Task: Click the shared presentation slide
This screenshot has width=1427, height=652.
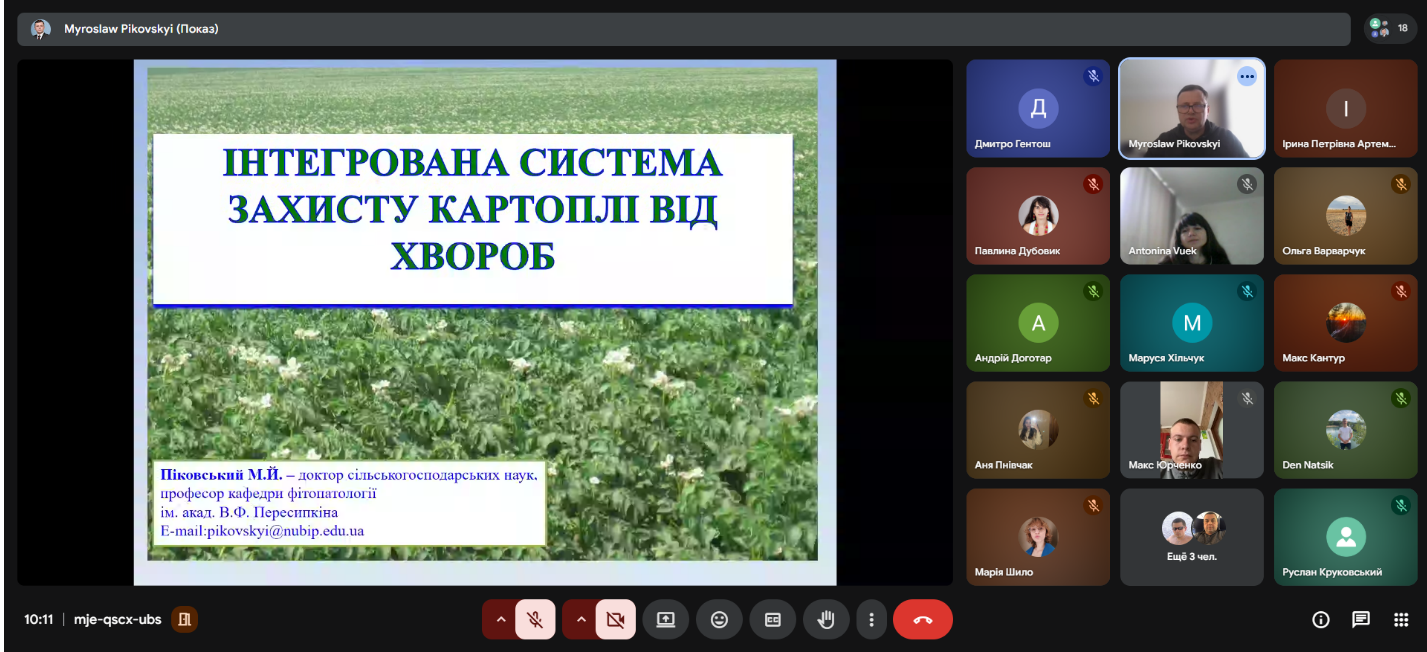Action: coord(485,322)
